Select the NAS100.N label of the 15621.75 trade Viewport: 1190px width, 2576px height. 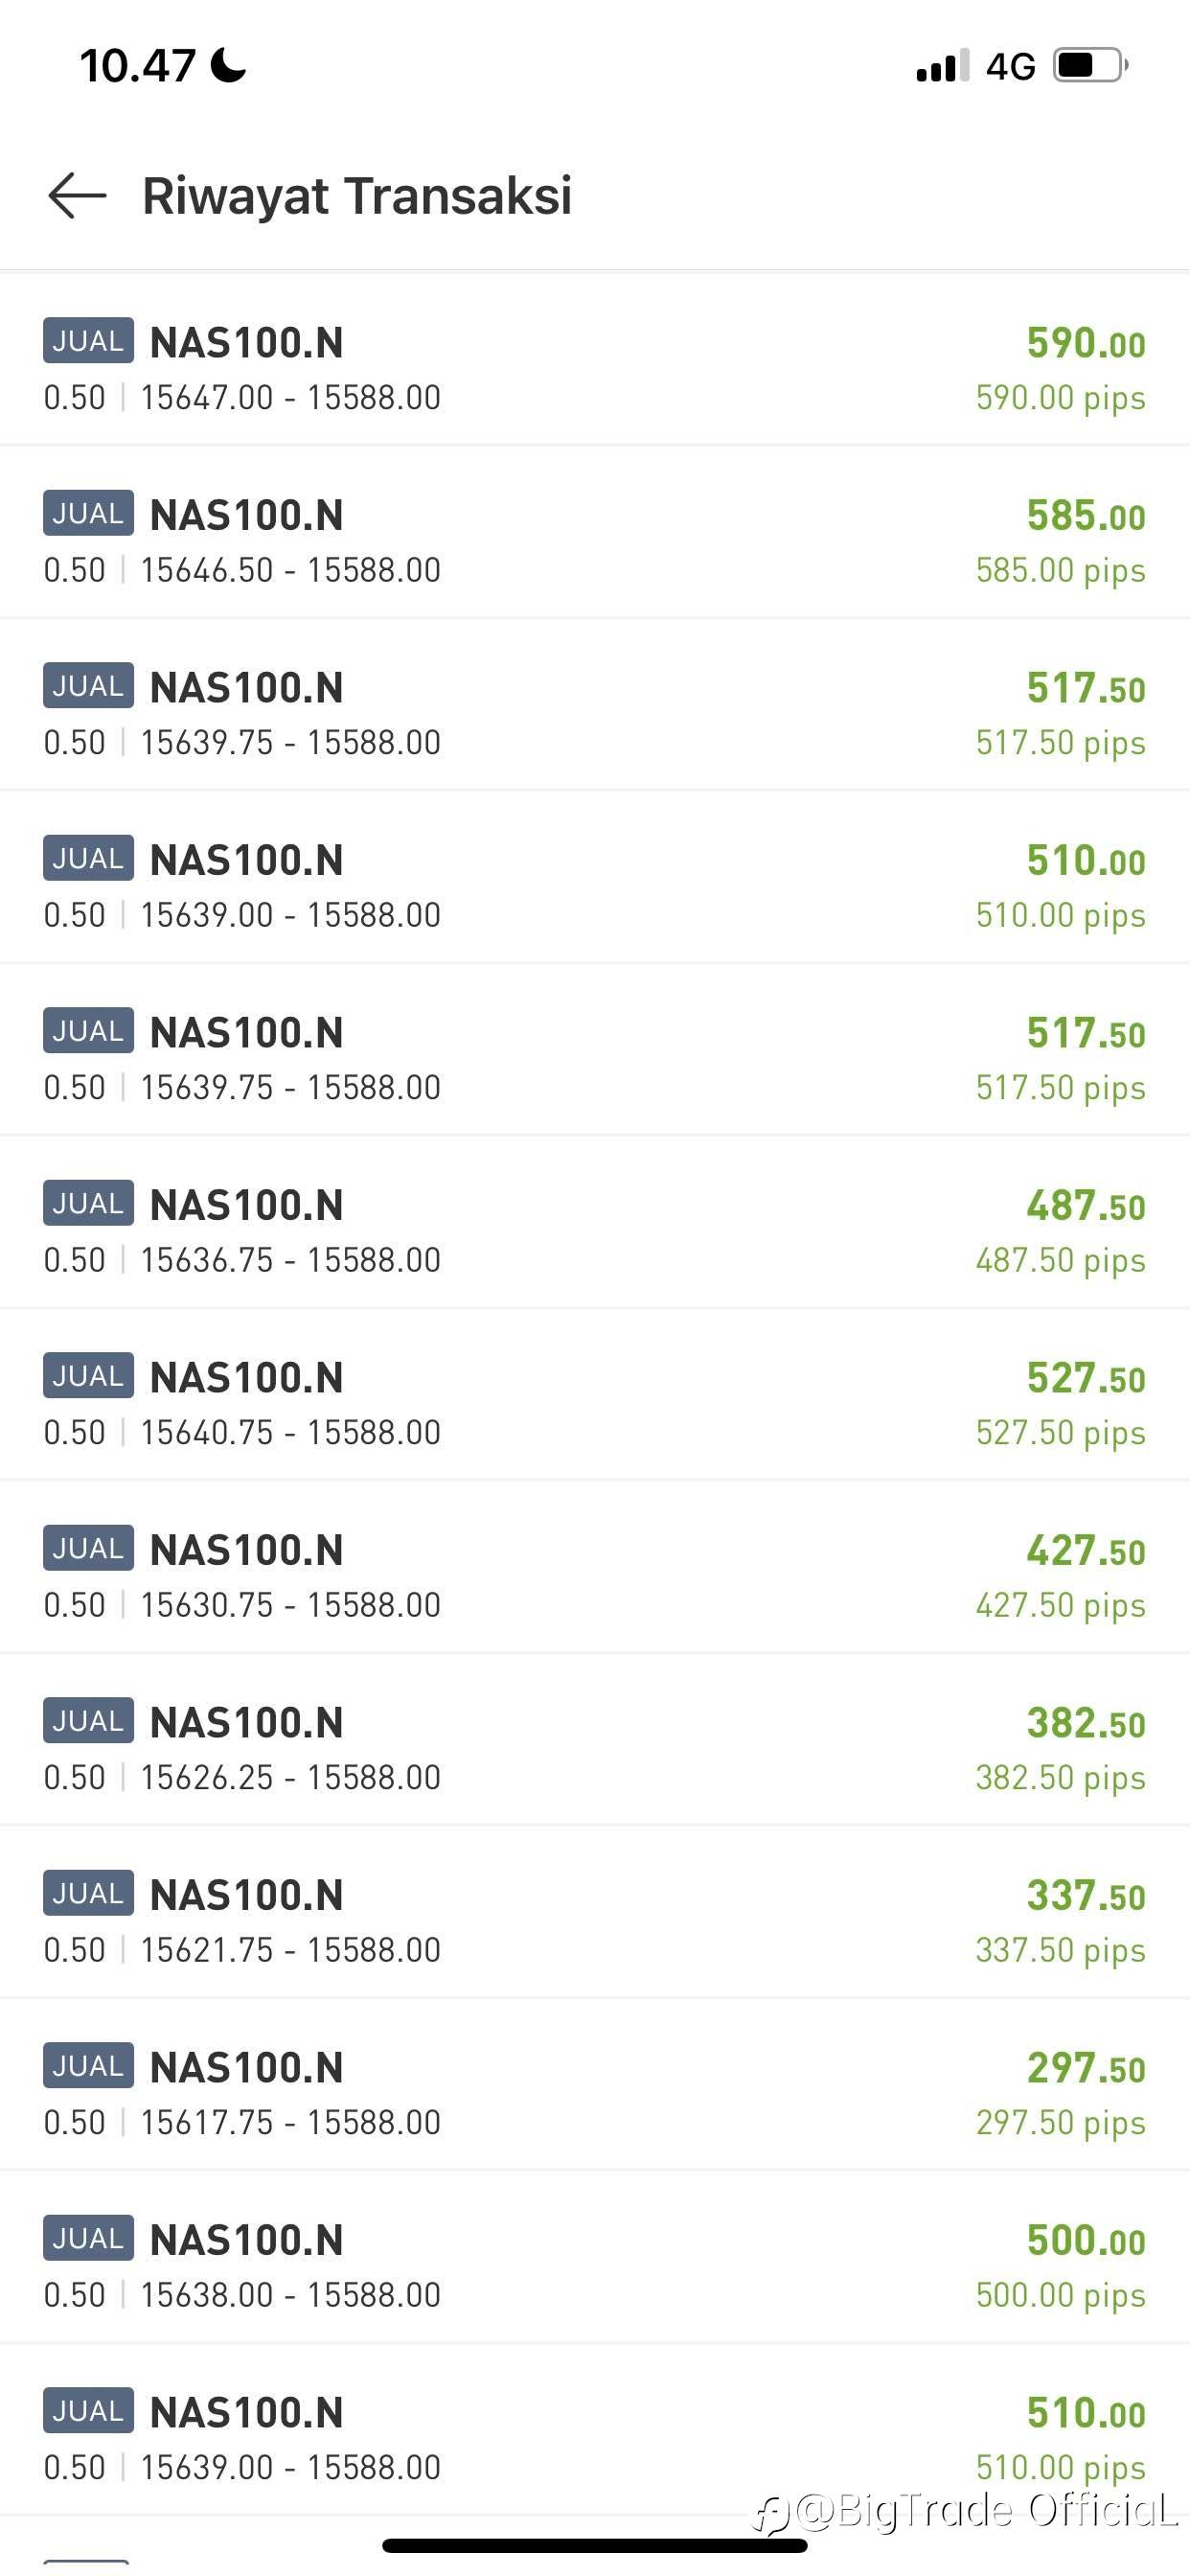coord(246,1895)
